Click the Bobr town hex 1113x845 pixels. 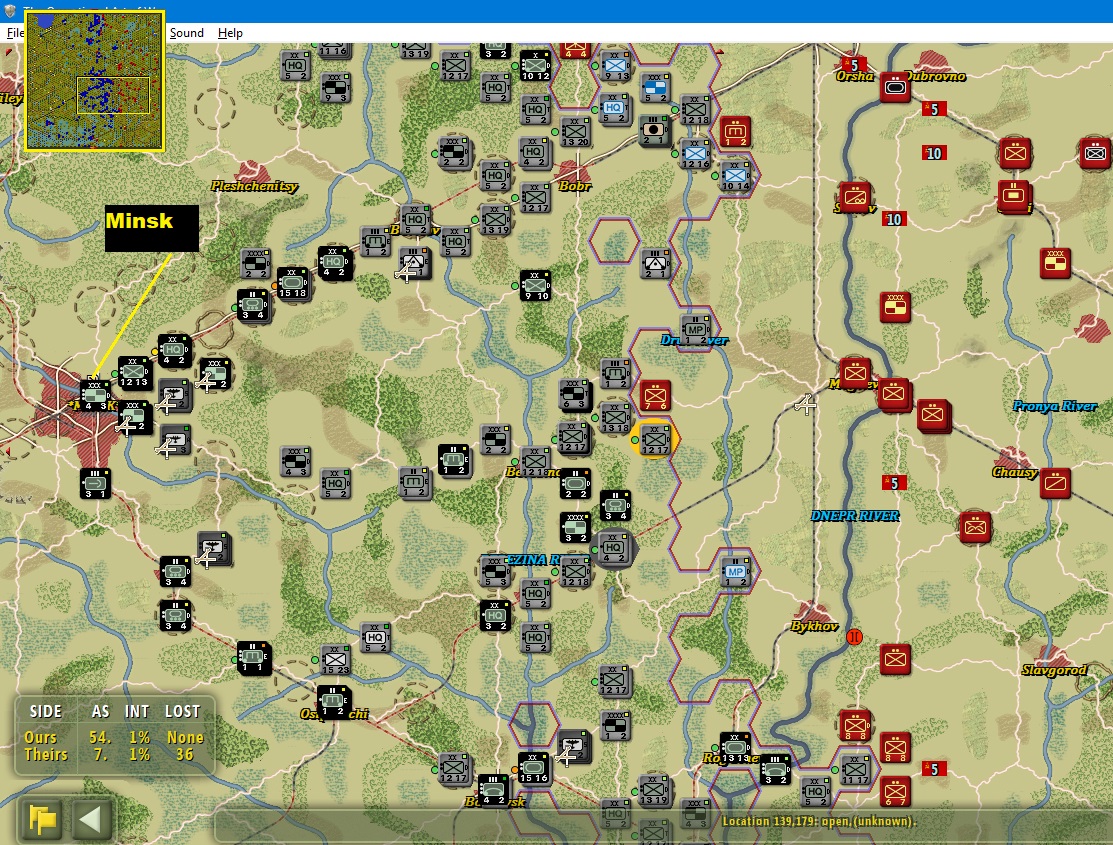(574, 175)
